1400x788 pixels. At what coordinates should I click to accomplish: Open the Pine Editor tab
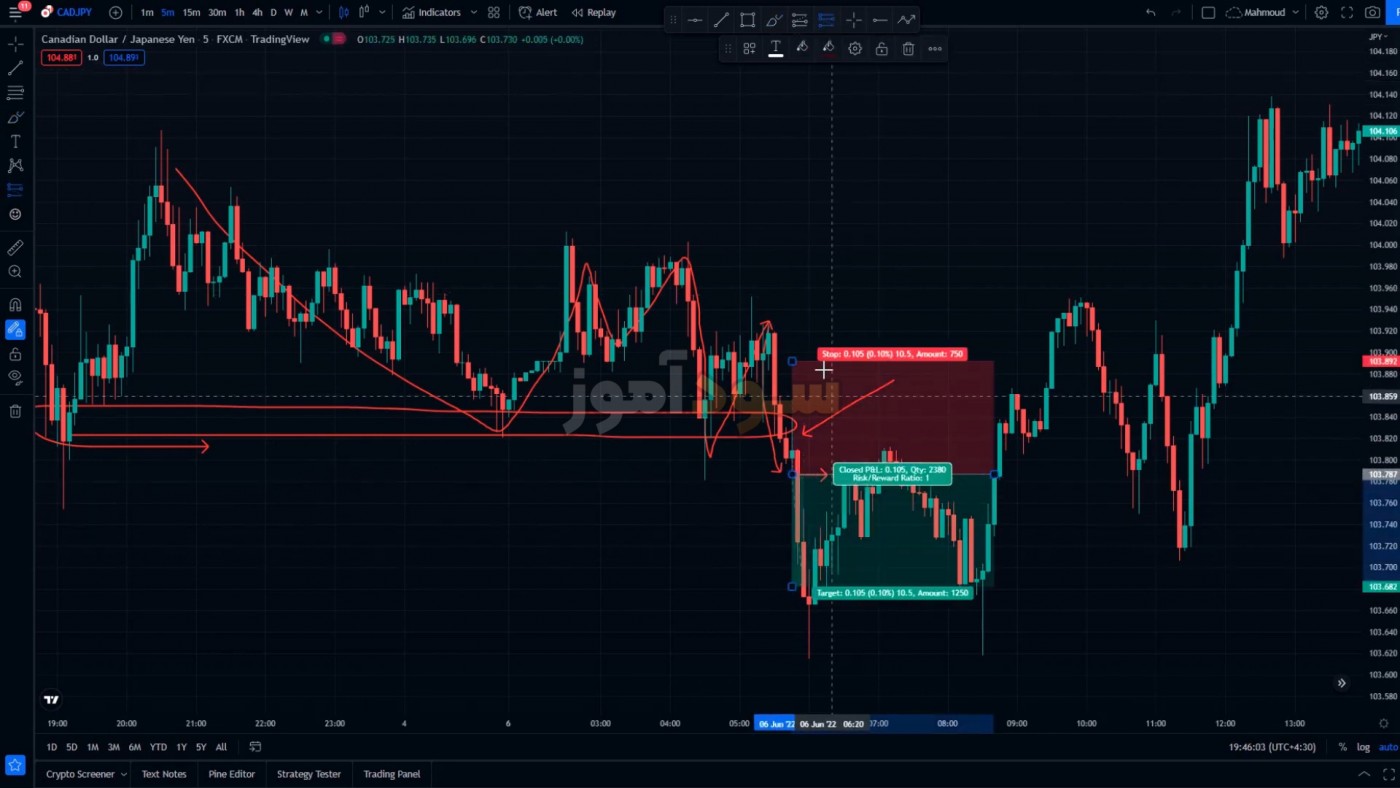click(232, 774)
